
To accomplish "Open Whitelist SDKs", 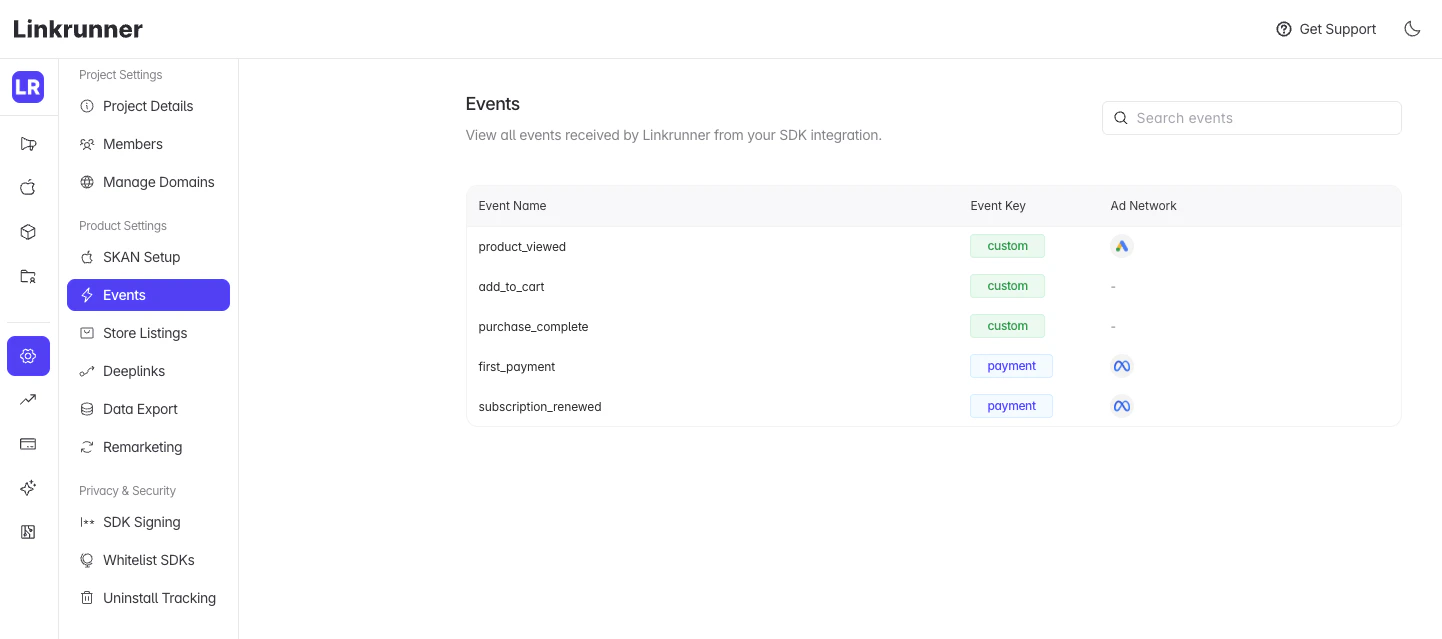I will click(148, 560).
